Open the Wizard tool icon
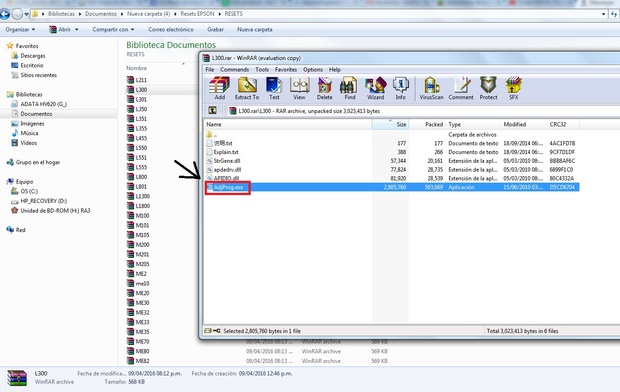 coord(375,88)
